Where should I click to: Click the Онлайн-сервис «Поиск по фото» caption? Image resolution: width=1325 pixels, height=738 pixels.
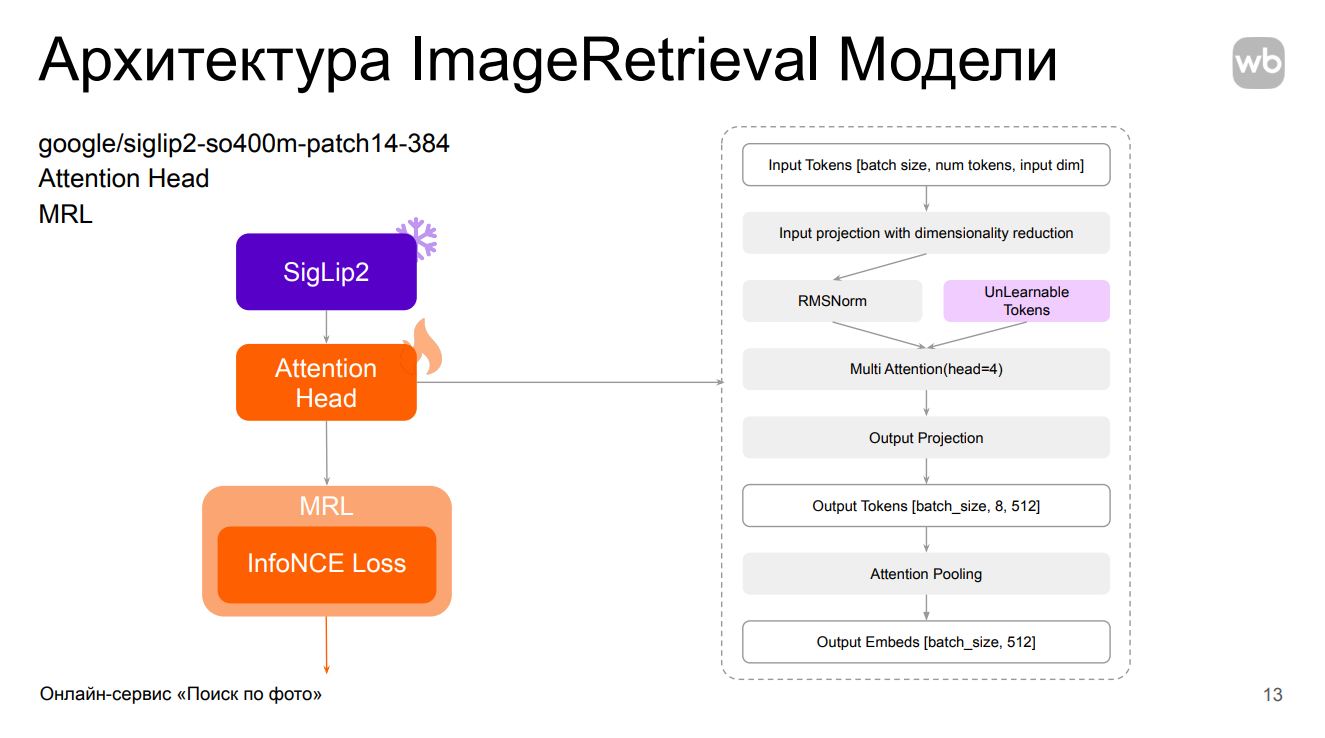[181, 694]
